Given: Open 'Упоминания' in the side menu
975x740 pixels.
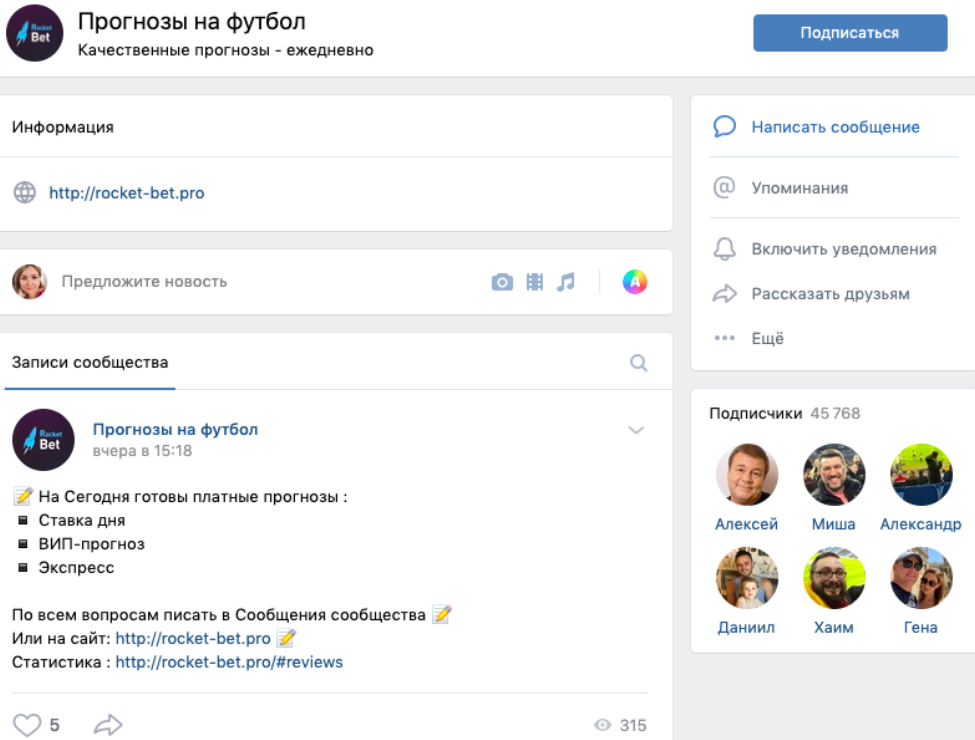Looking at the screenshot, I should tap(799, 188).
